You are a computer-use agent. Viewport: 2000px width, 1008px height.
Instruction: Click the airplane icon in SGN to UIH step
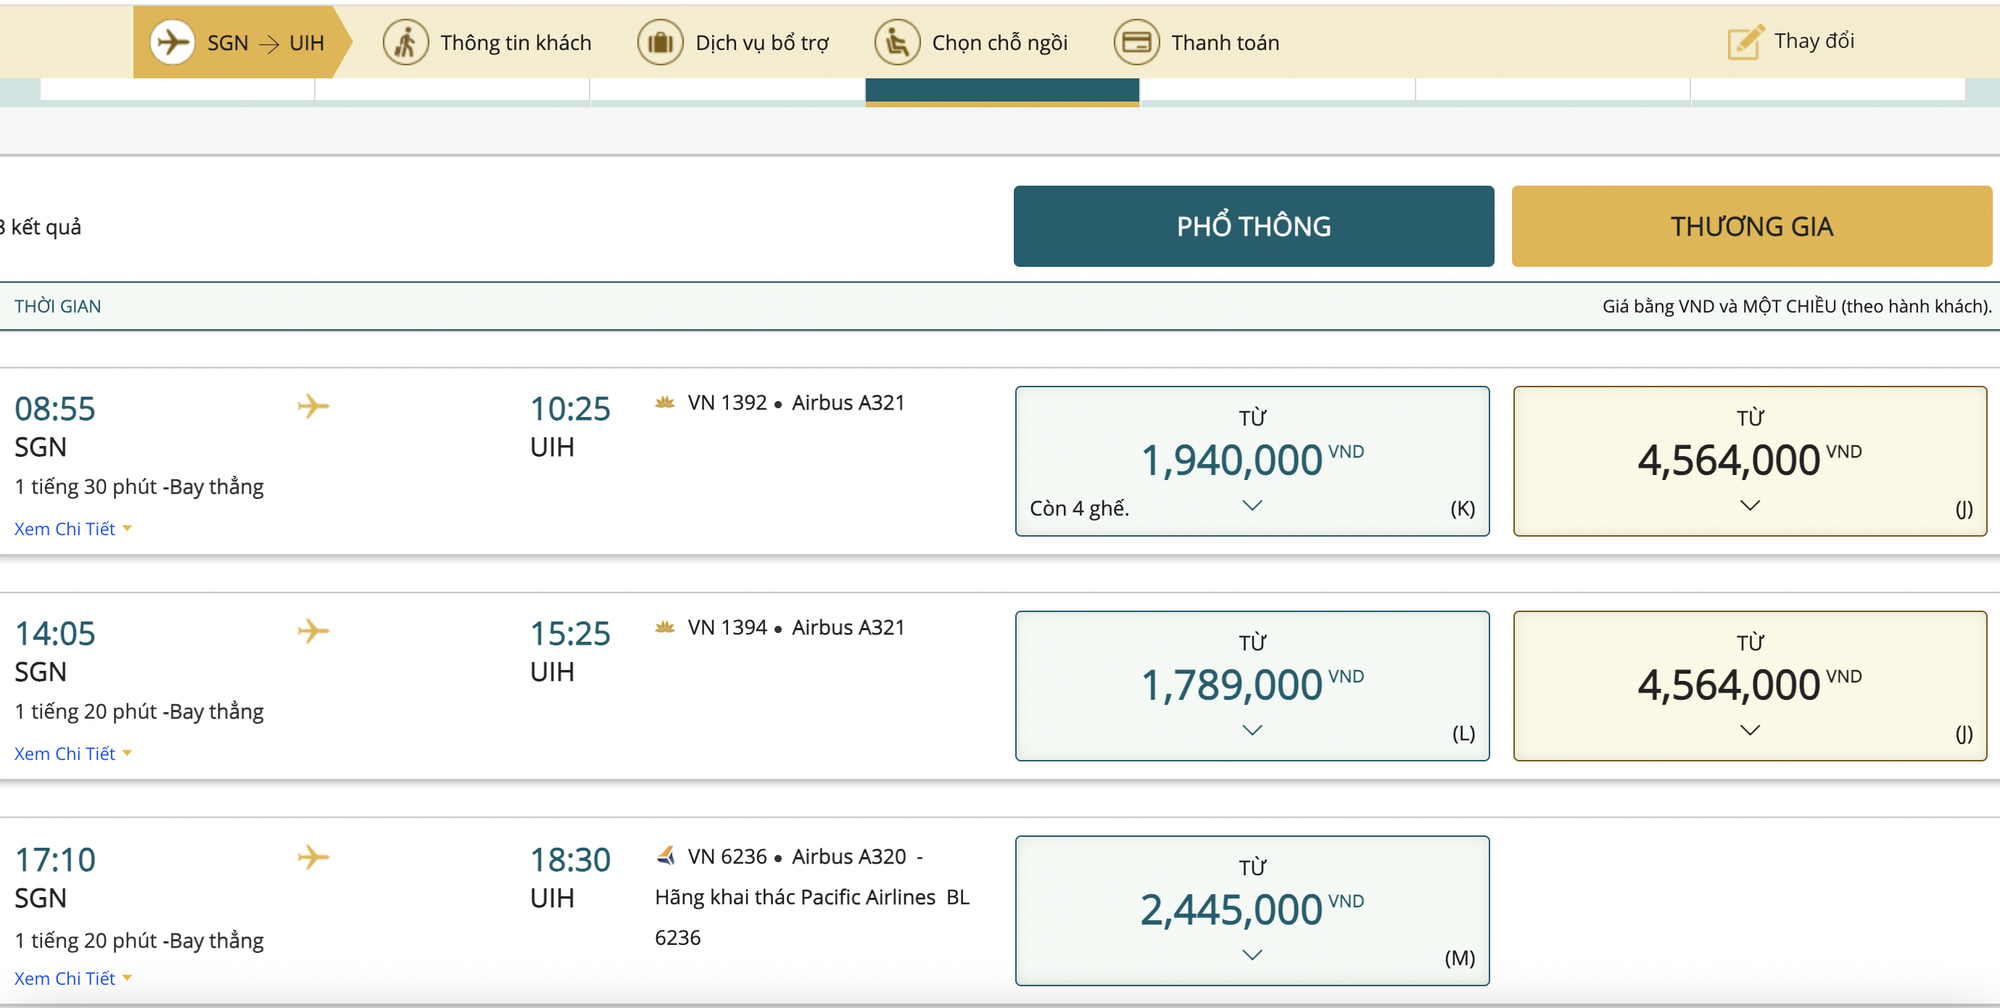(x=172, y=43)
